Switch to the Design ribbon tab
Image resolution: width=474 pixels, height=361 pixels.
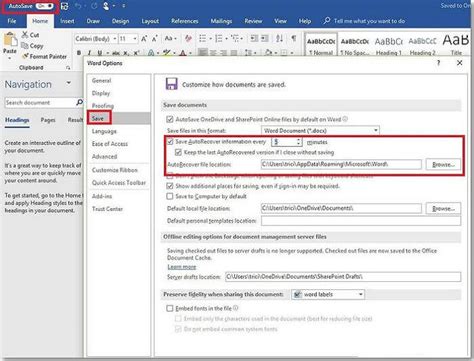pos(120,21)
